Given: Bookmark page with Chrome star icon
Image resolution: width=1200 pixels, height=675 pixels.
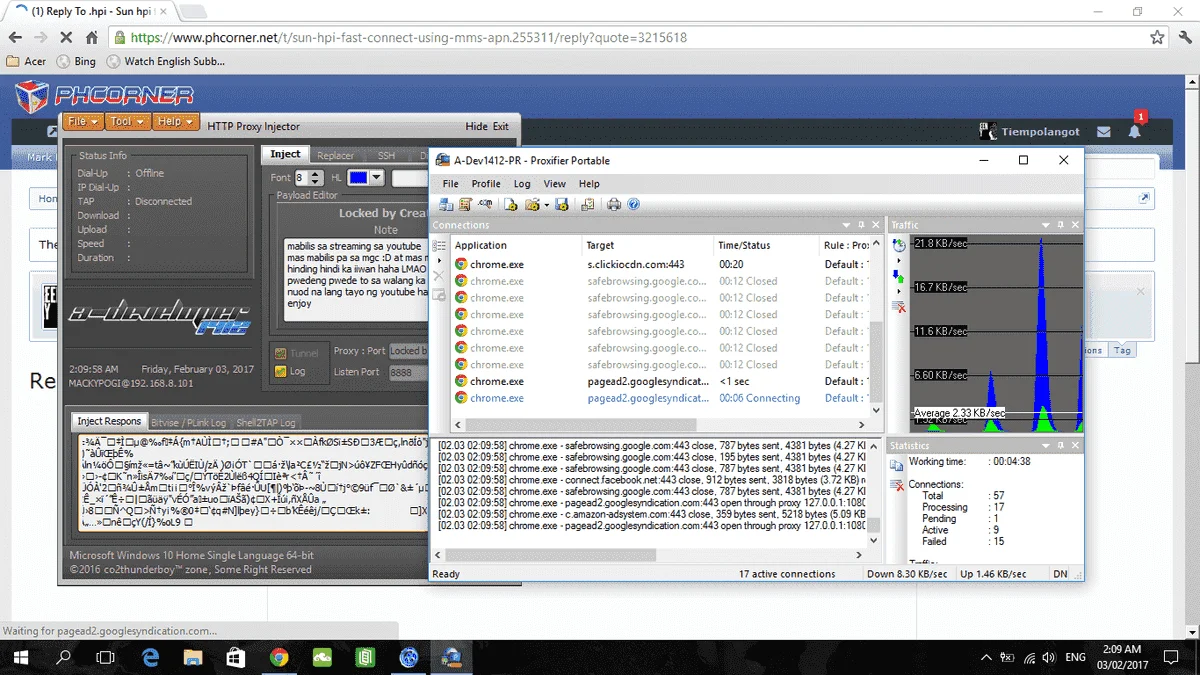Looking at the screenshot, I should pyautogui.click(x=1157, y=37).
